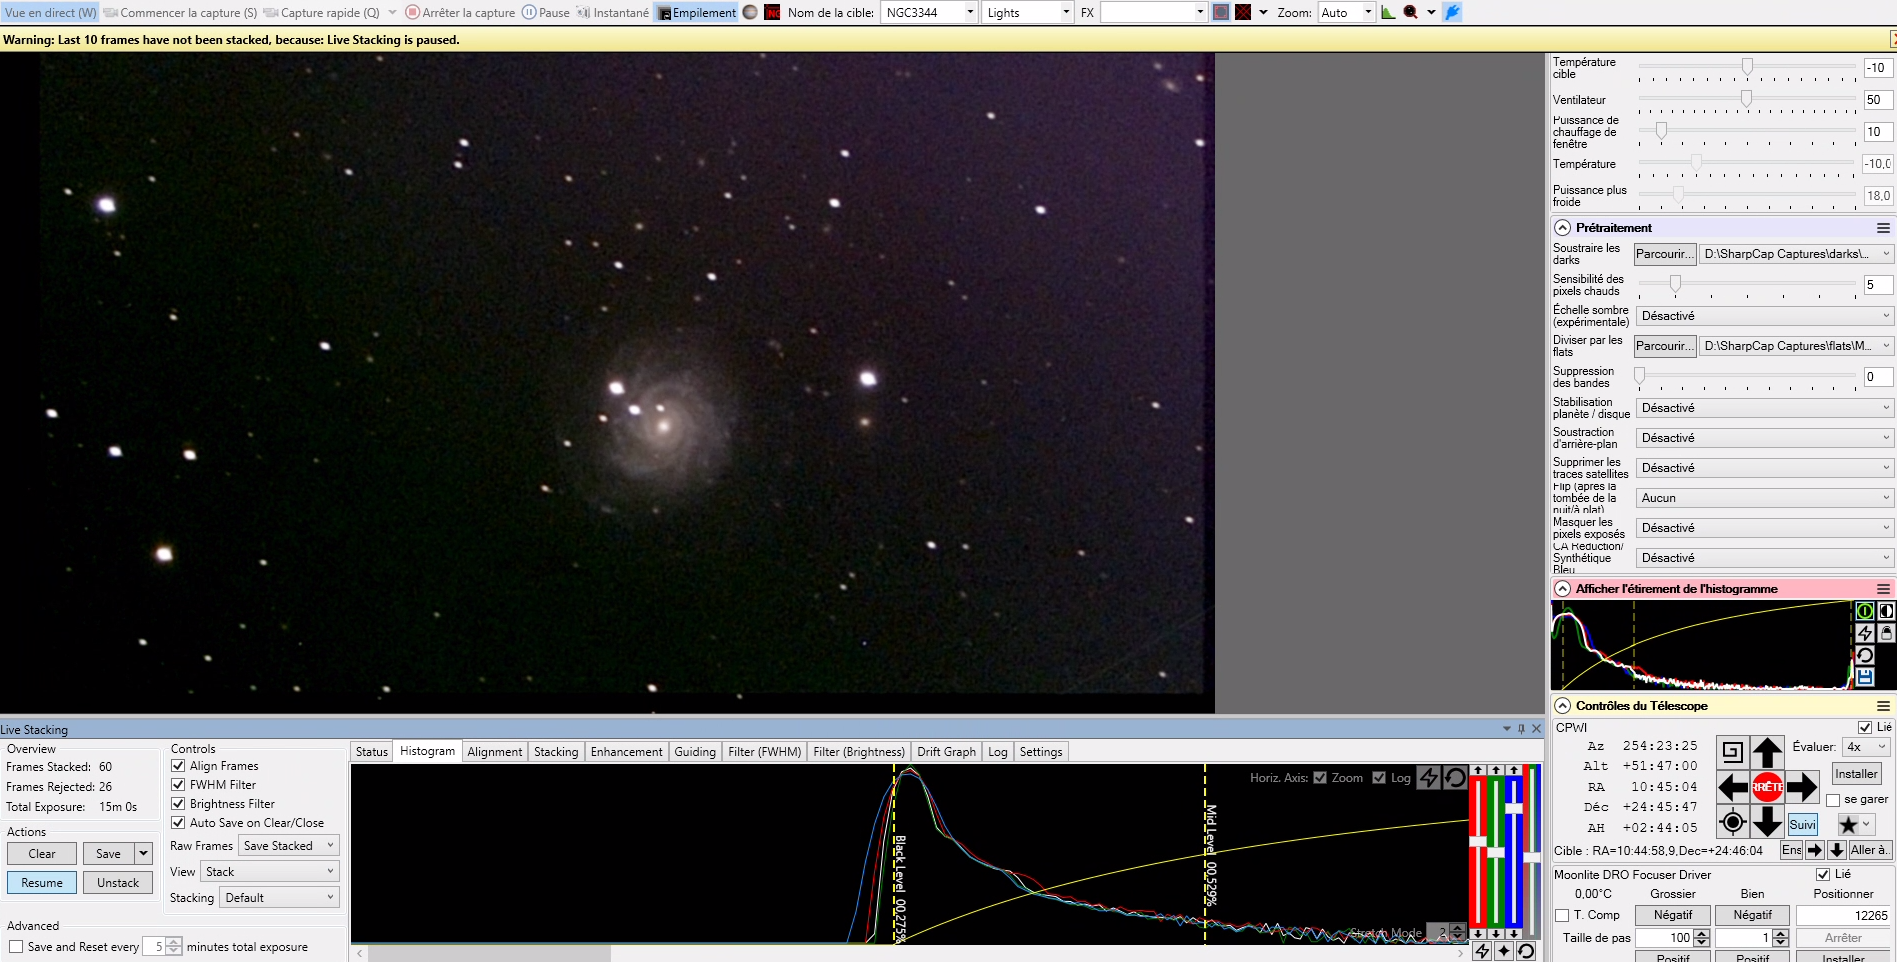Enable Save and Reset every checkbox
Viewport: 1897px width, 962px height.
tap(16, 947)
